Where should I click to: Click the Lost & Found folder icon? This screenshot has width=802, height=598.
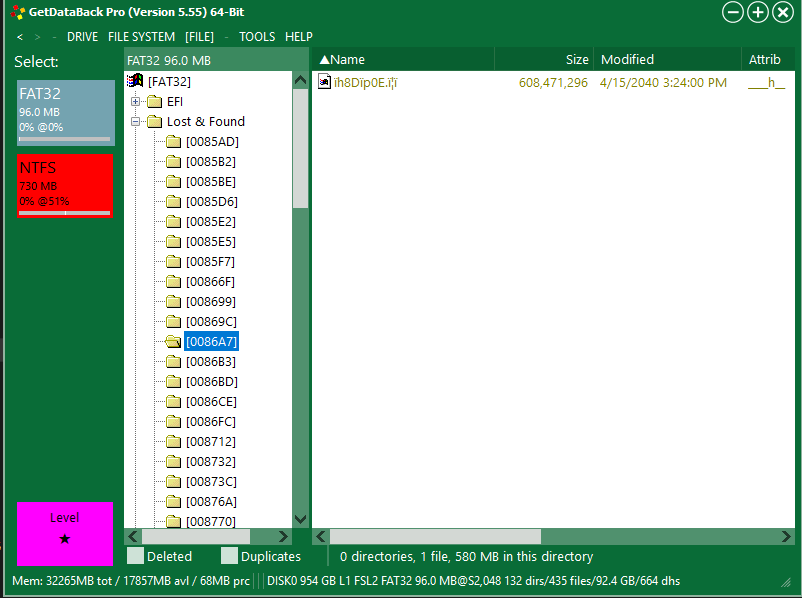pyautogui.click(x=154, y=121)
